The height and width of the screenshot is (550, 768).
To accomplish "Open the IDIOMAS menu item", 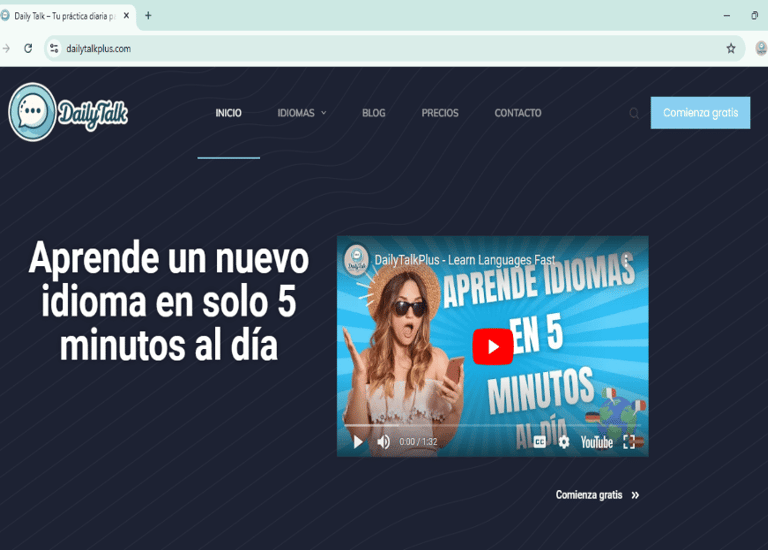I will click(296, 113).
